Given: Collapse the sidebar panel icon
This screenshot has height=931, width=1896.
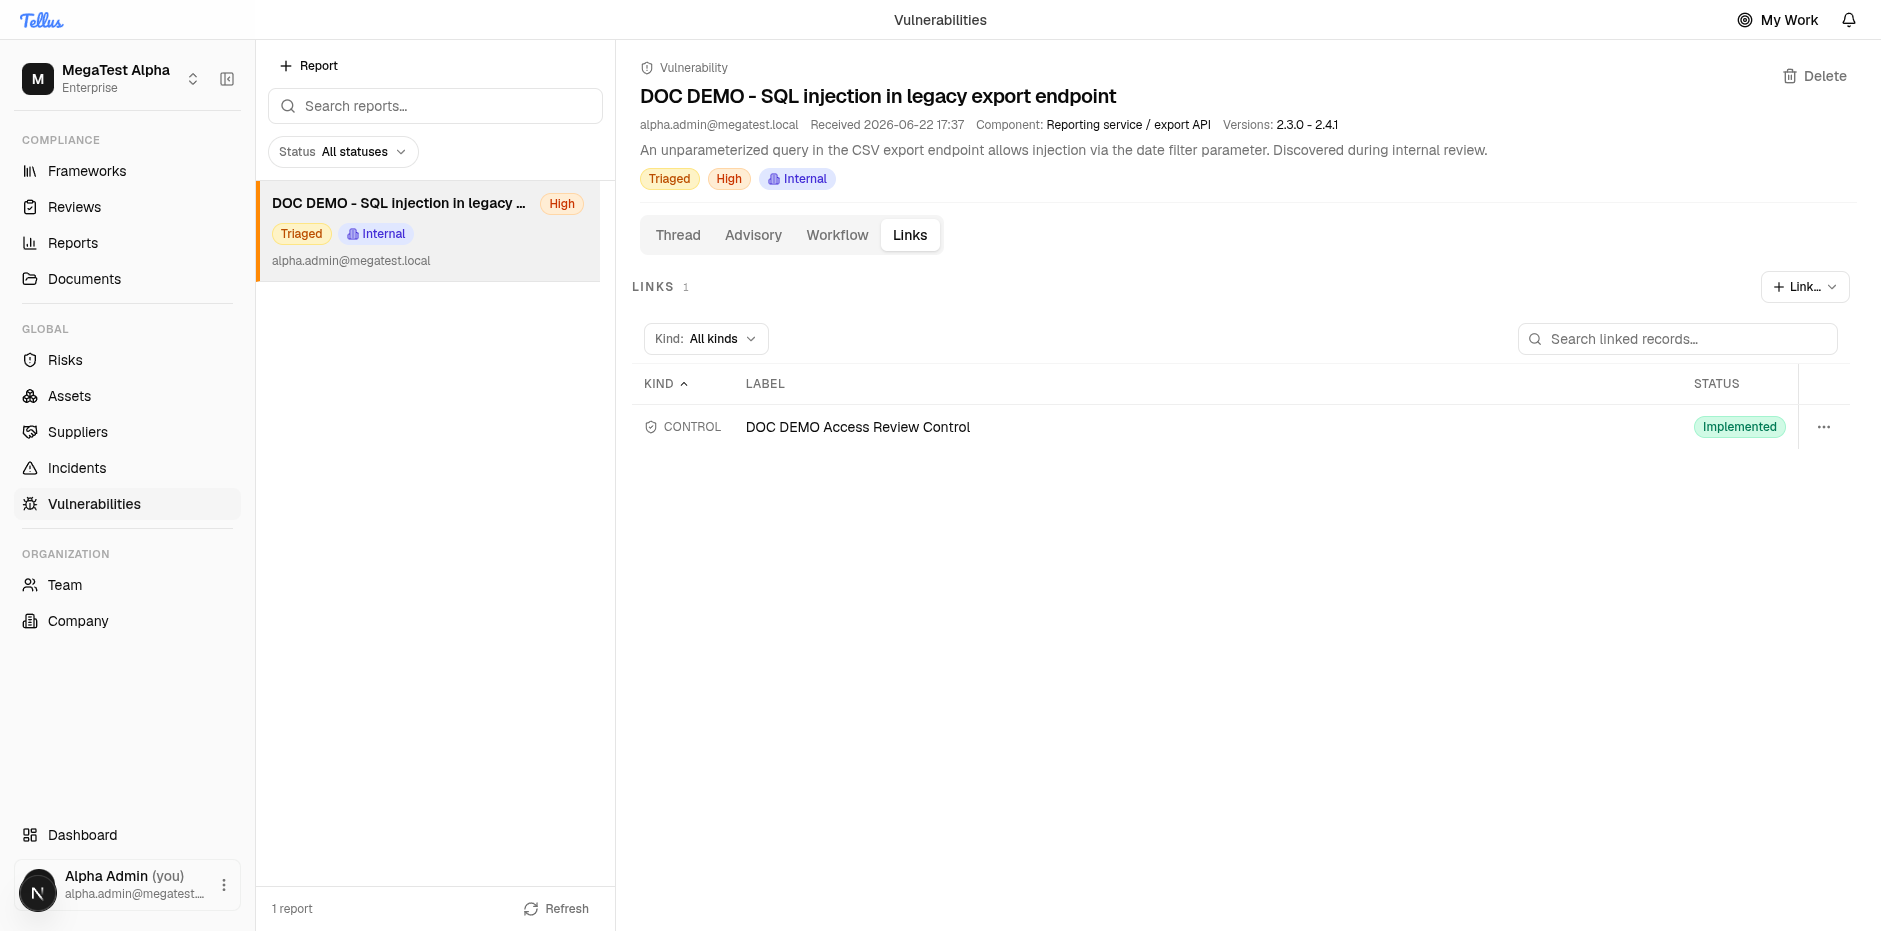Looking at the screenshot, I should coord(227,79).
